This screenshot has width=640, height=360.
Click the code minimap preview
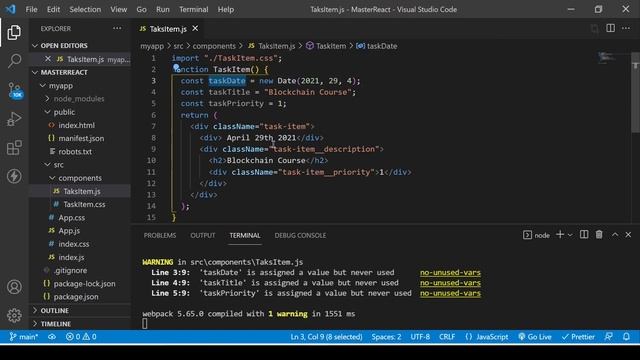(x=607, y=58)
